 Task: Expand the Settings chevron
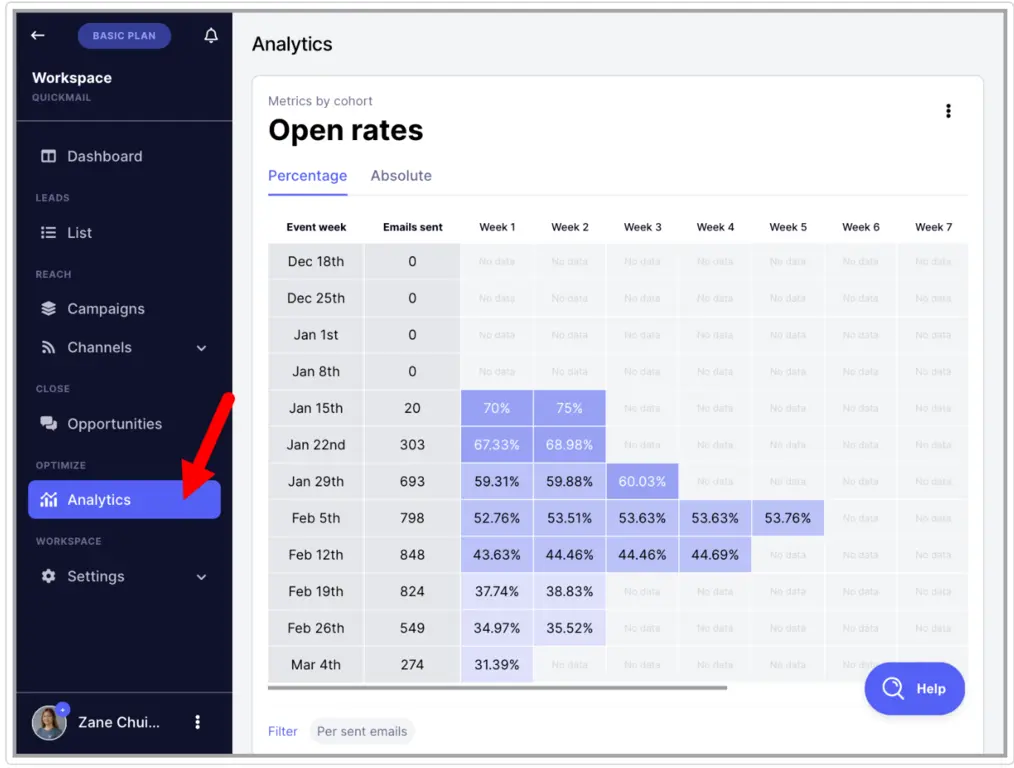click(x=202, y=577)
